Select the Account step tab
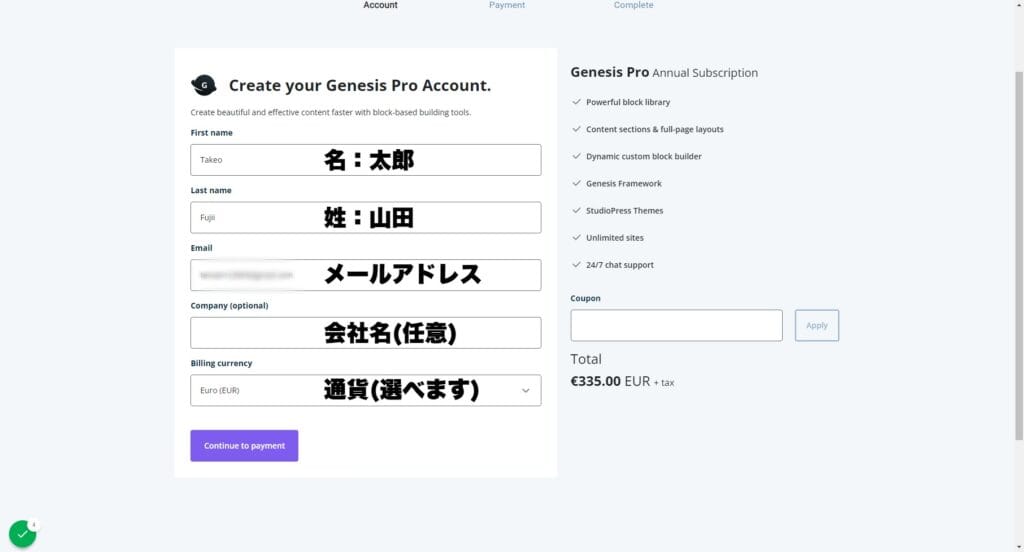This screenshot has height=552, width=1024. point(380,5)
